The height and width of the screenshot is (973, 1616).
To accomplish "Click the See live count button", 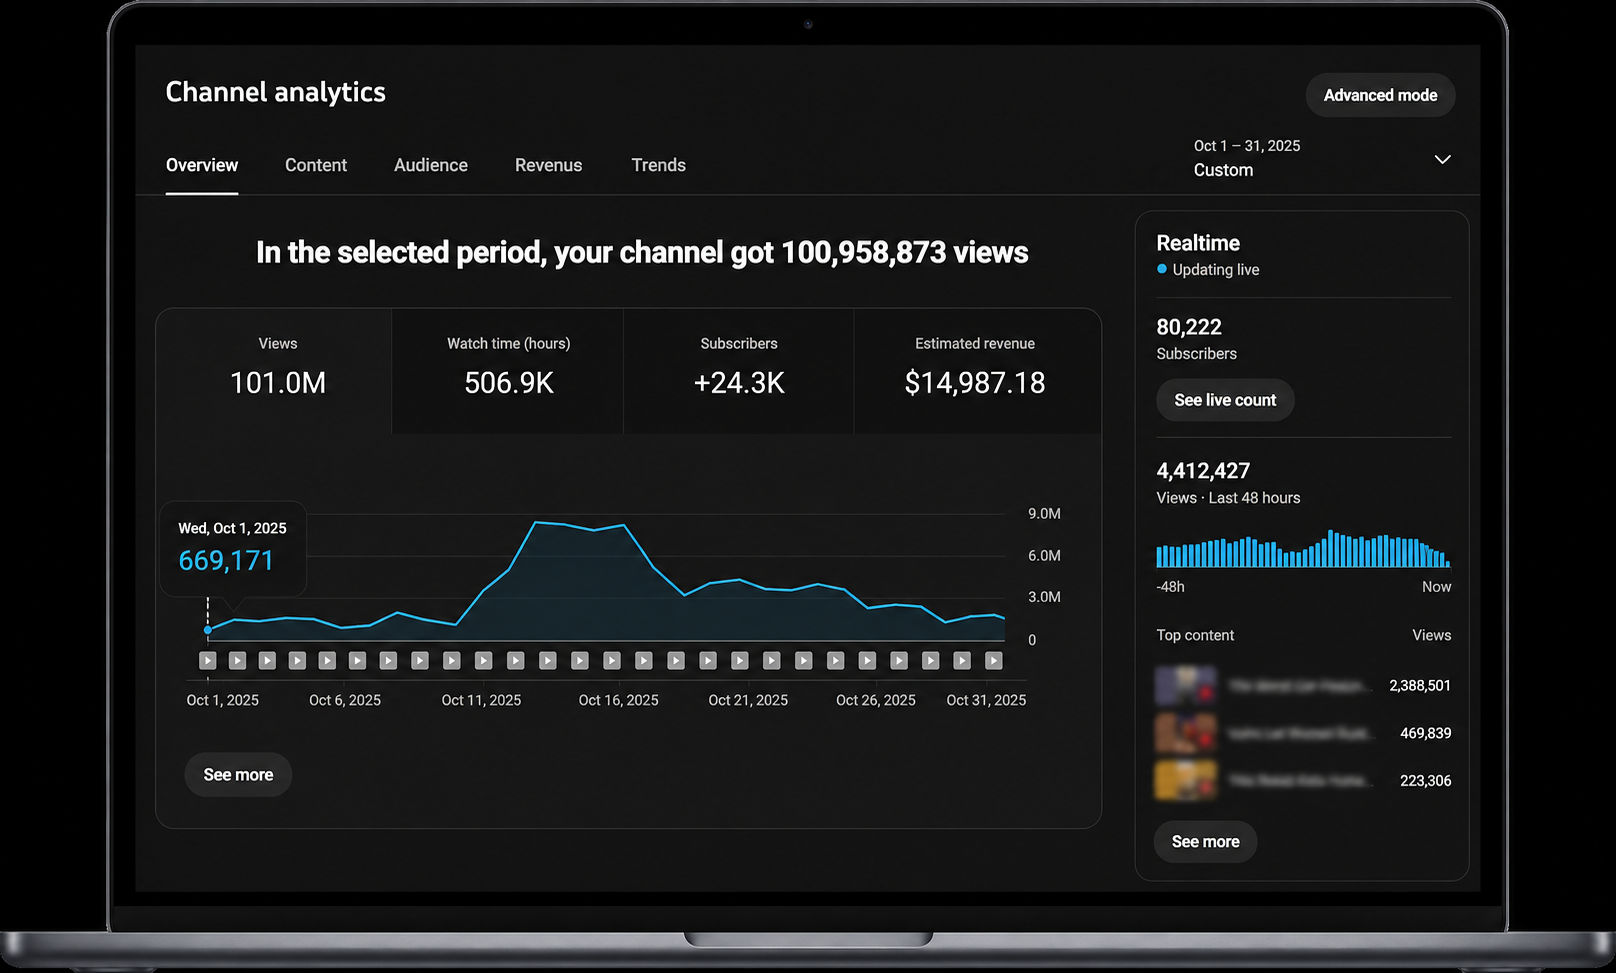I will point(1225,400).
